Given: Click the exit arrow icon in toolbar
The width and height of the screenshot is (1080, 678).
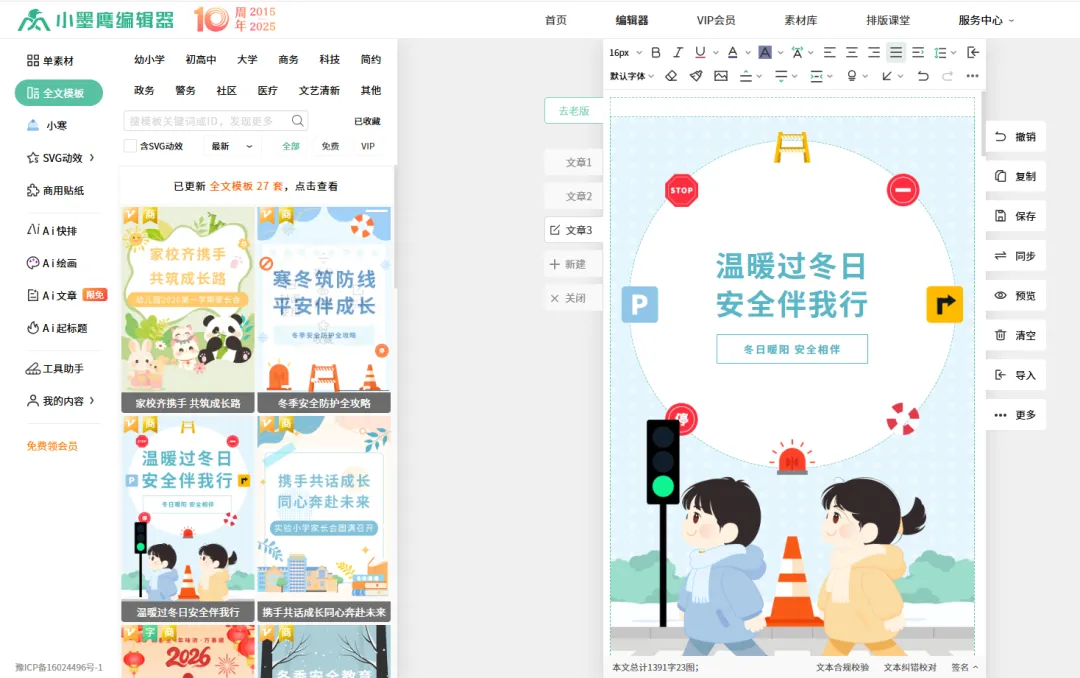Looking at the screenshot, I should [973, 52].
